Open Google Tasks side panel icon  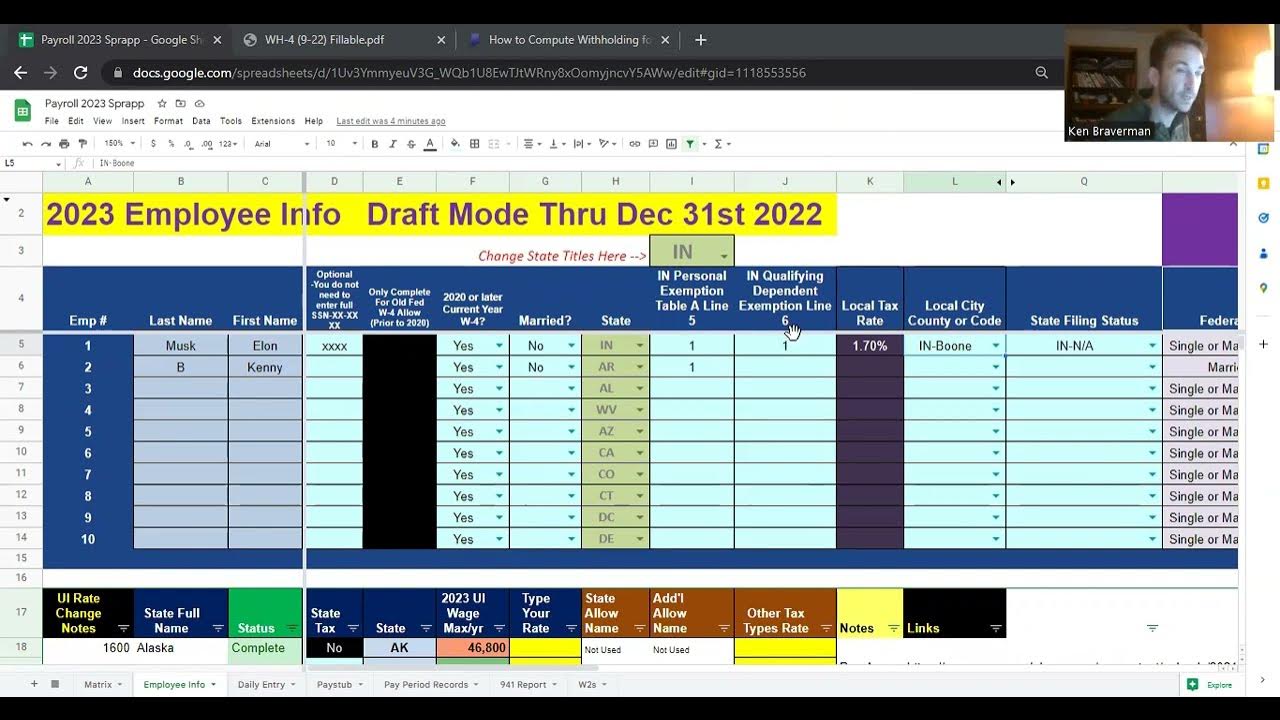click(x=1263, y=218)
